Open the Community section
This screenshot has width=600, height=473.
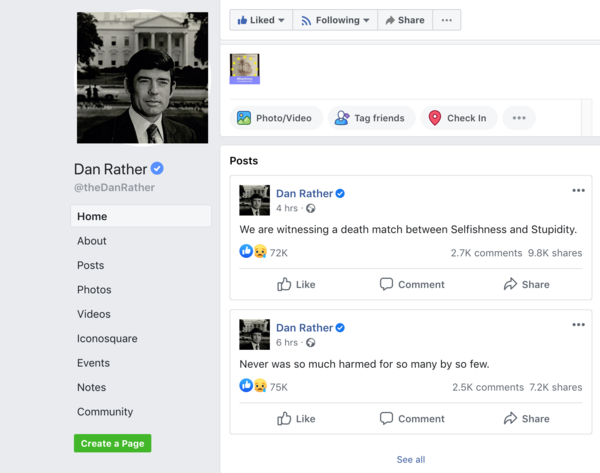pos(105,412)
